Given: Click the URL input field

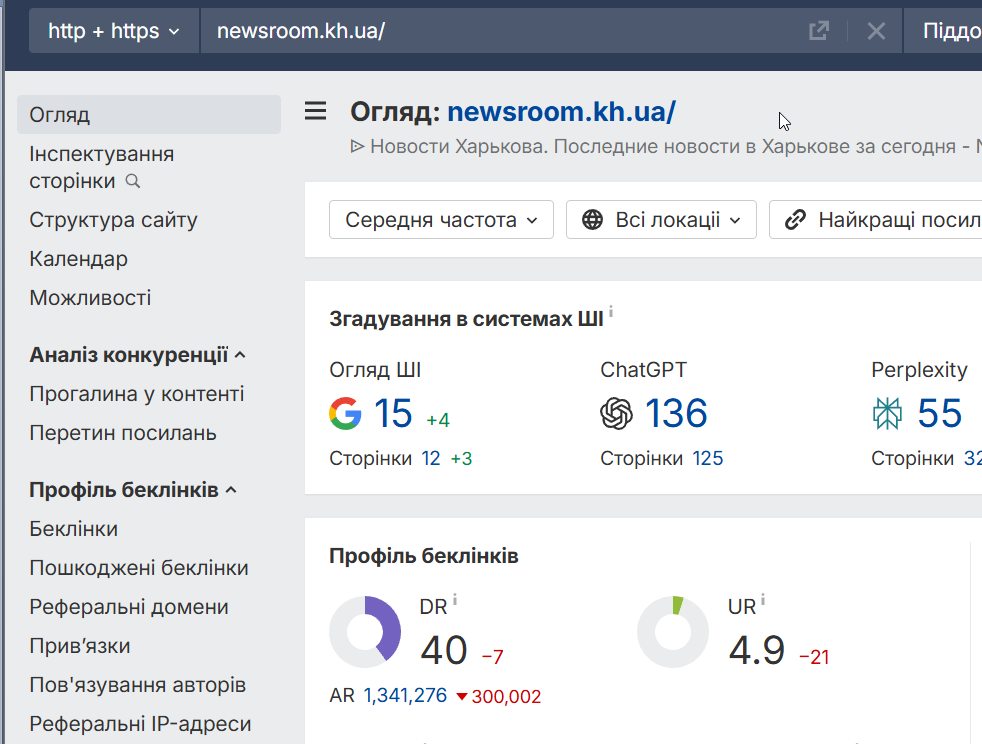Looking at the screenshot, I should 500,31.
